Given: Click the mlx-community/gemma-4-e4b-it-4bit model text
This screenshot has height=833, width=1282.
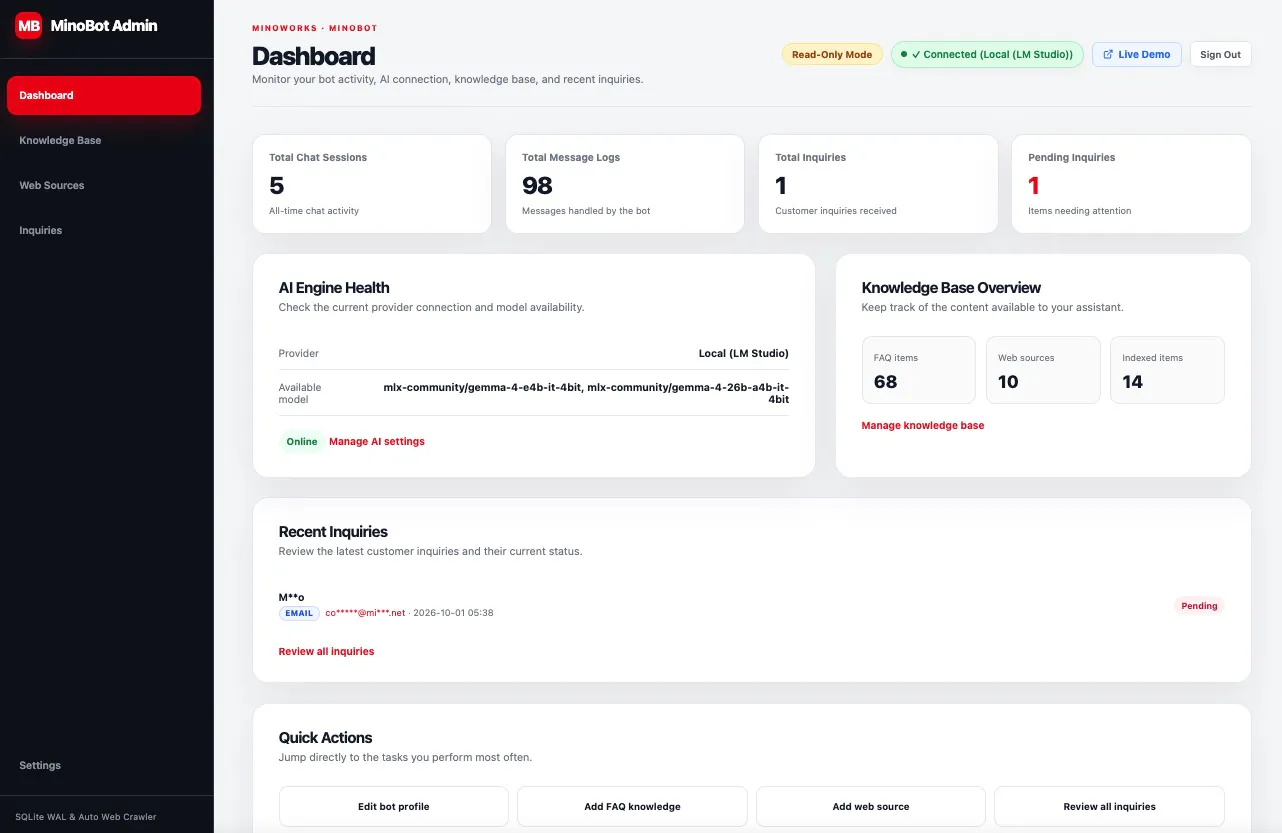Looking at the screenshot, I should point(483,387).
